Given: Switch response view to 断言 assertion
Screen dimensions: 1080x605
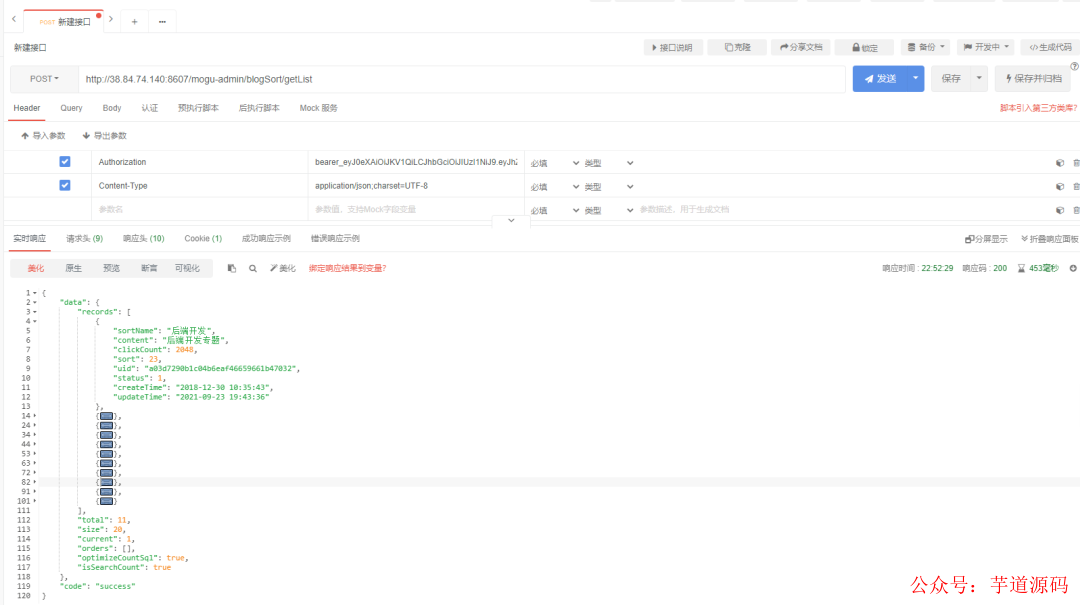Looking at the screenshot, I should [x=149, y=269].
